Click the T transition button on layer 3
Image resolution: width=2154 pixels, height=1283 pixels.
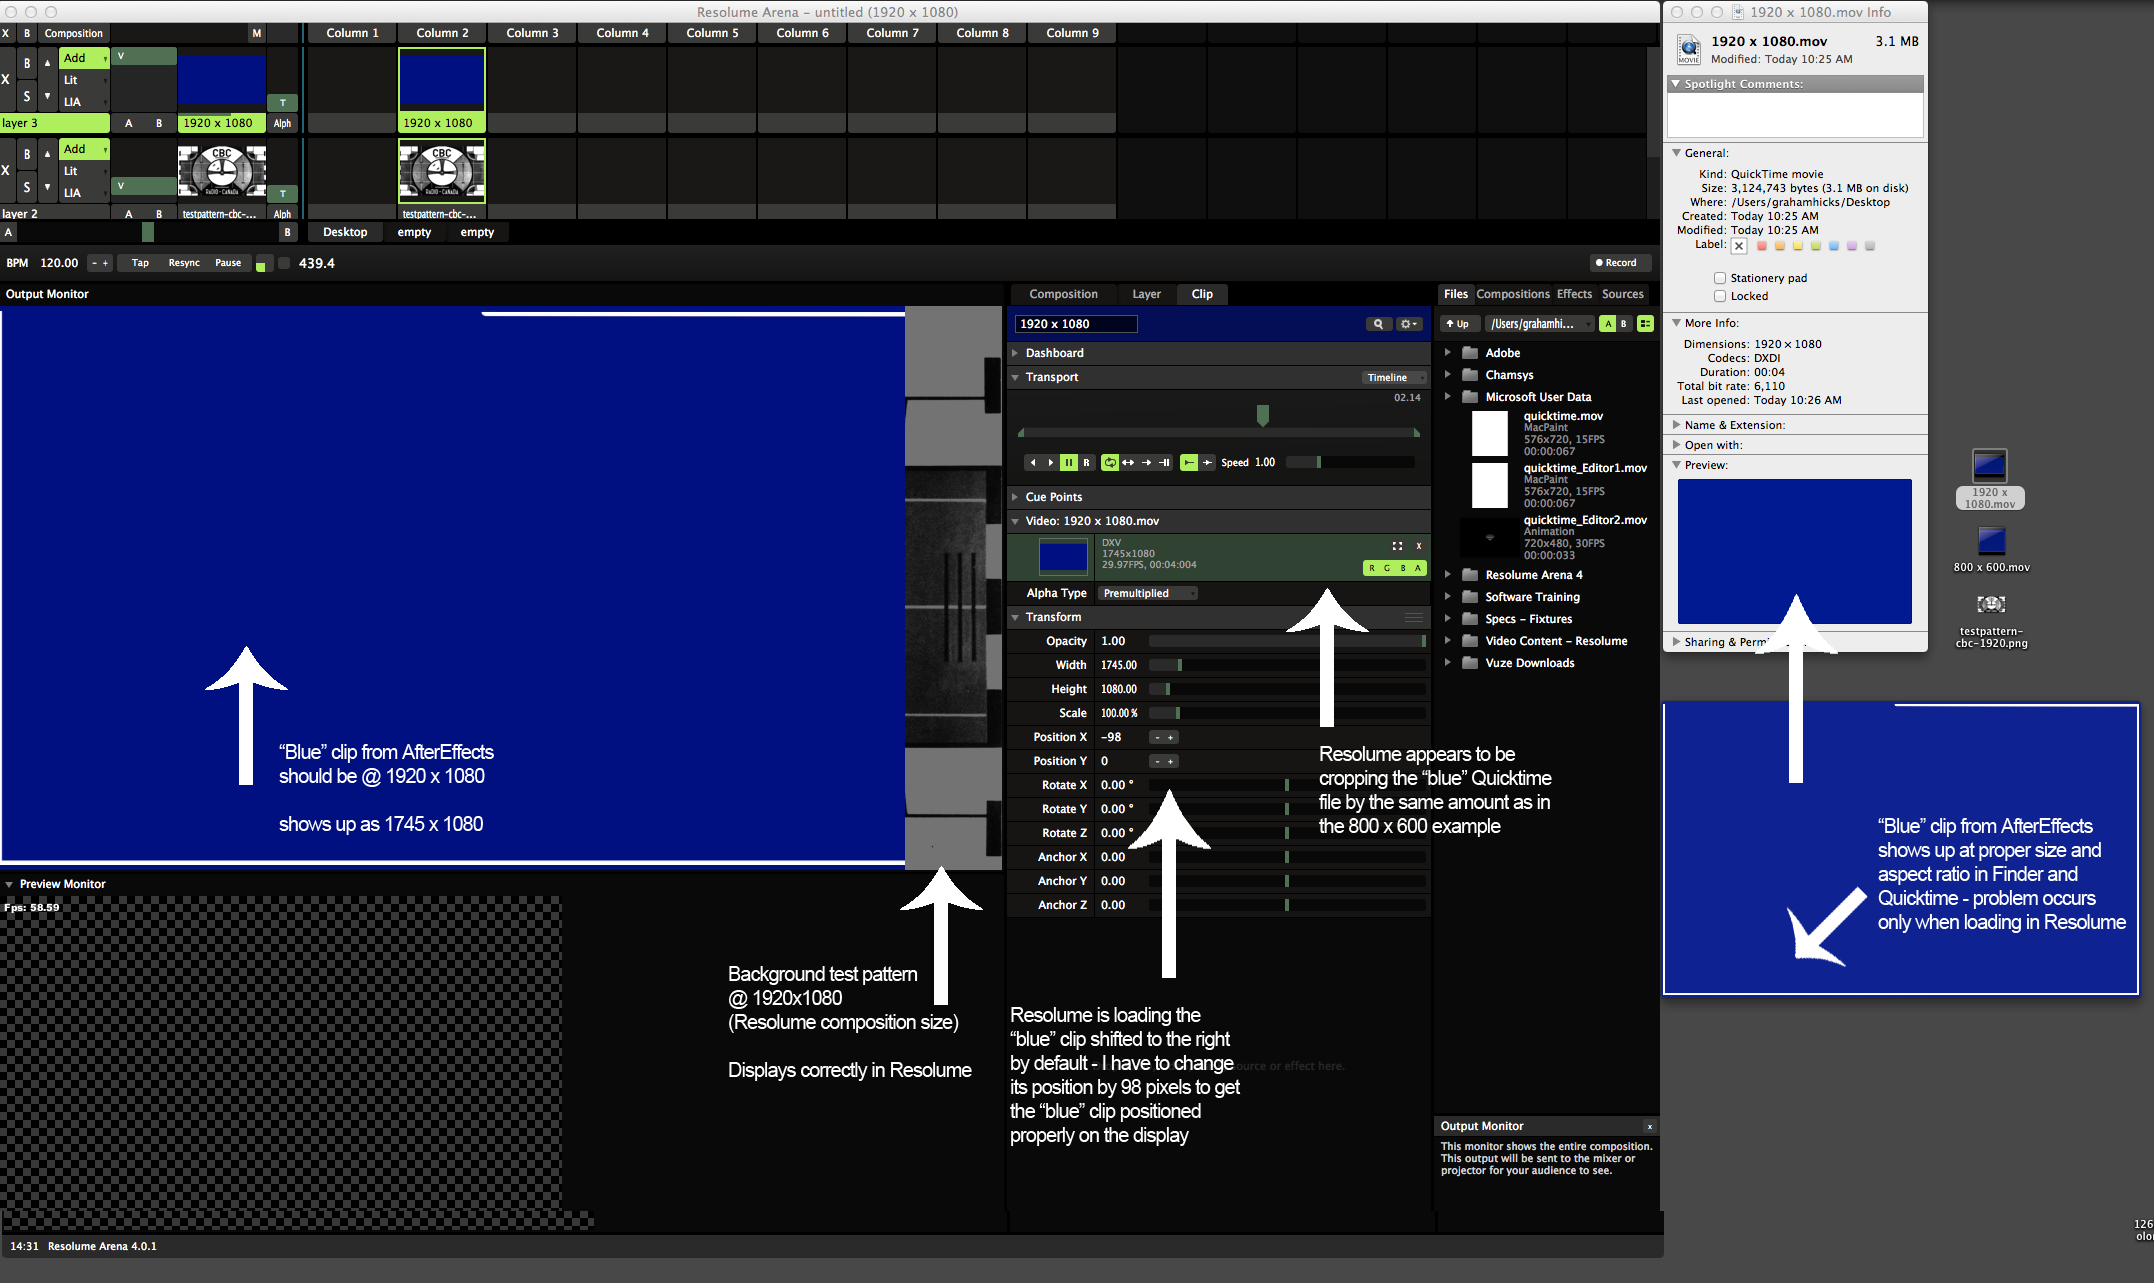pos(283,102)
